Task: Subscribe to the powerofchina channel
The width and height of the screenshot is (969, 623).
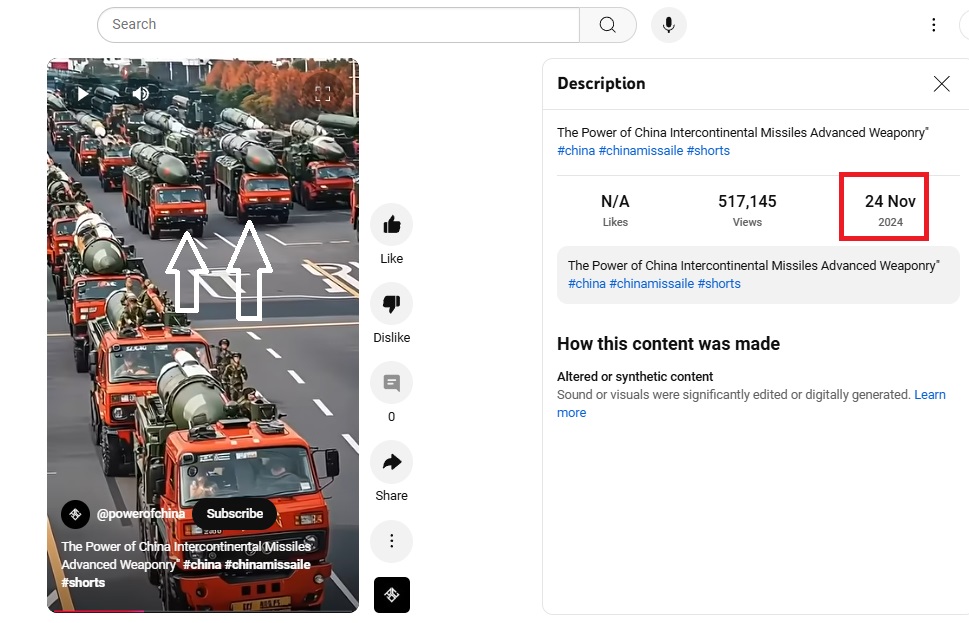Action: [x=234, y=514]
